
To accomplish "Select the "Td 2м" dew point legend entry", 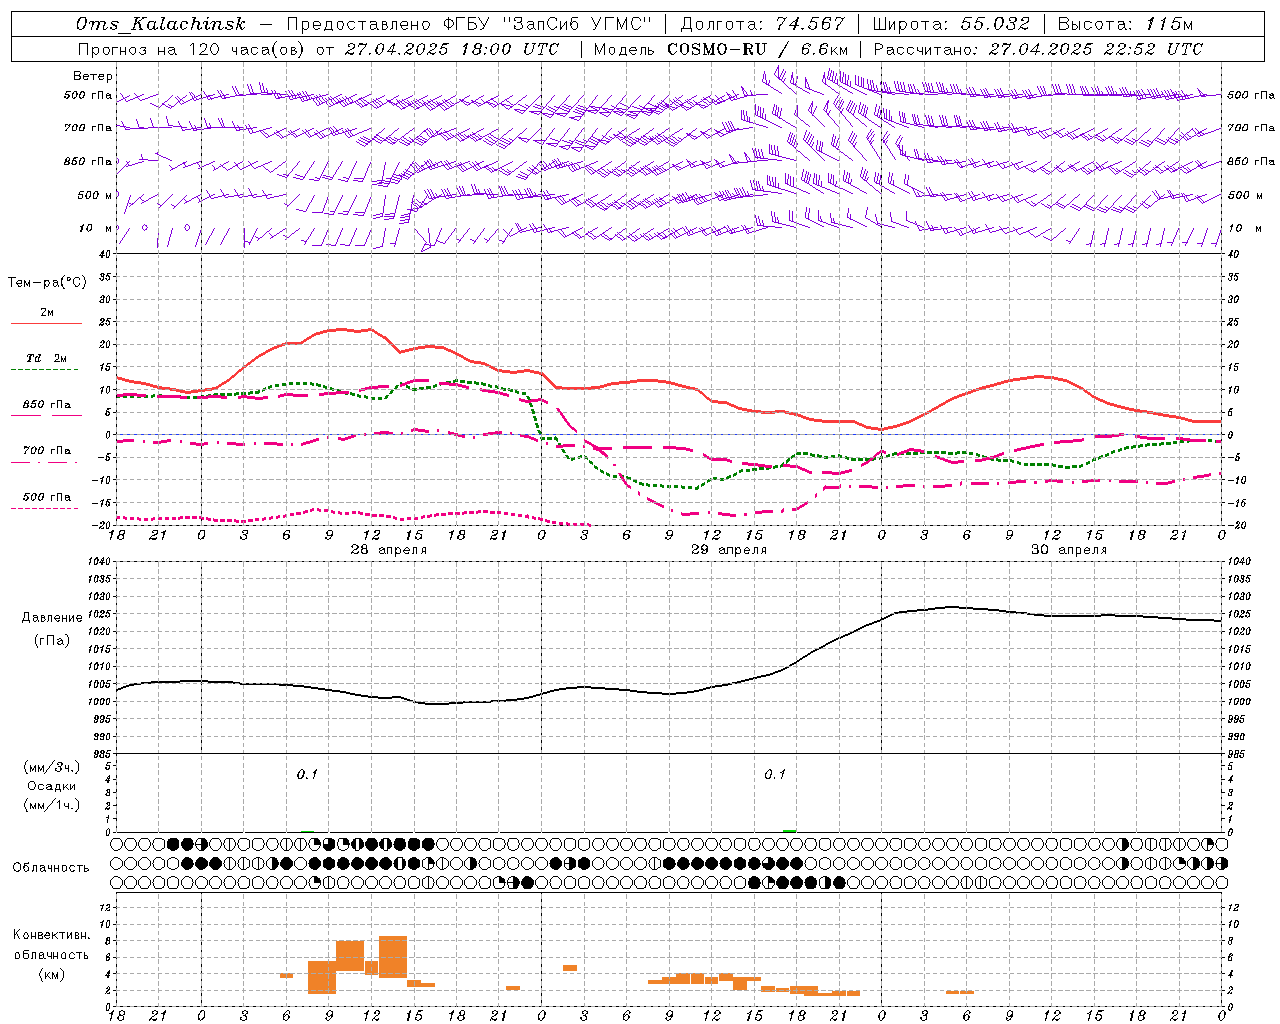I will click(x=47, y=358).
